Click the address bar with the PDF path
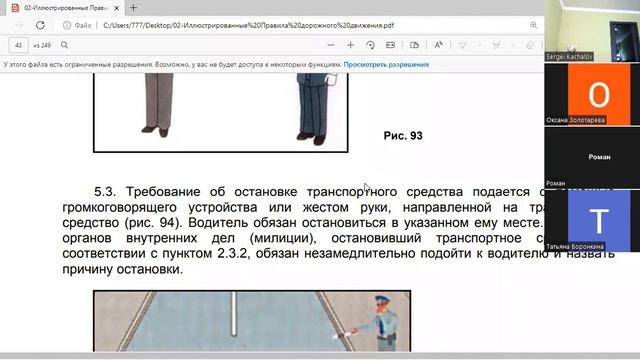The width and height of the screenshot is (640, 360). (x=248, y=25)
